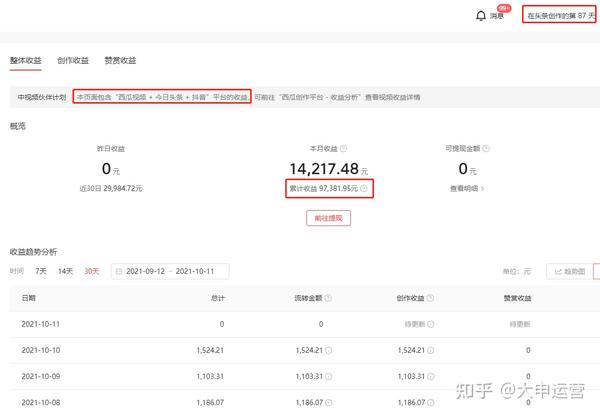Click the 总计 value 1,103.31
600x415 pixels.
[210, 376]
